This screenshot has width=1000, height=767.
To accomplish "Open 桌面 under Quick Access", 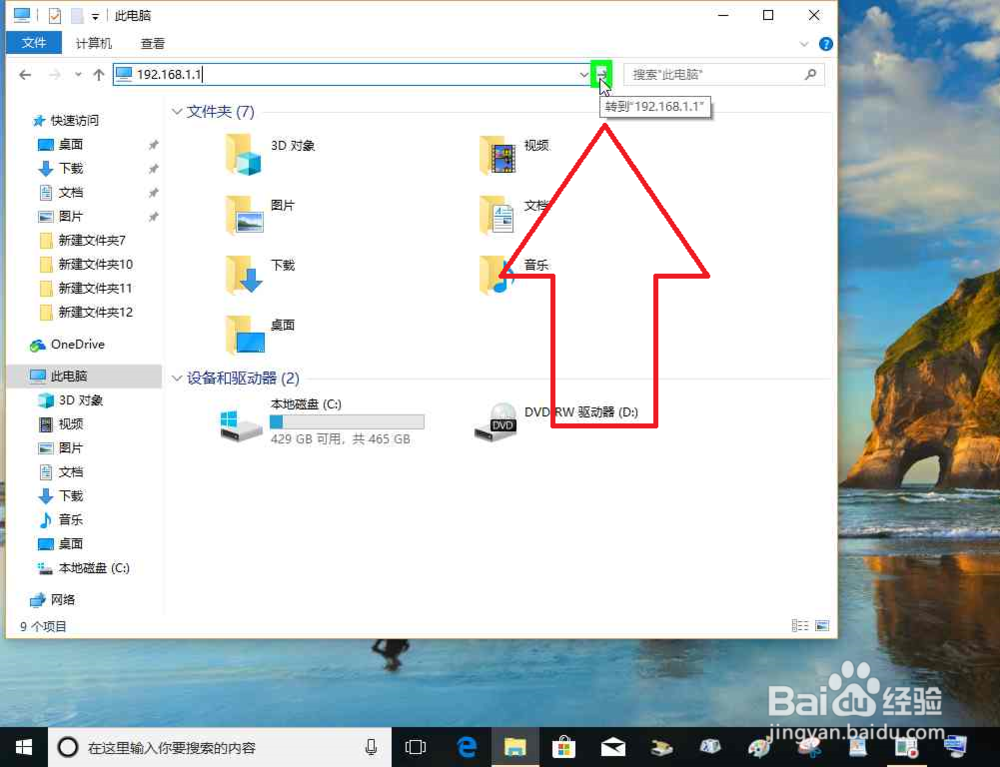I will 71,145.
